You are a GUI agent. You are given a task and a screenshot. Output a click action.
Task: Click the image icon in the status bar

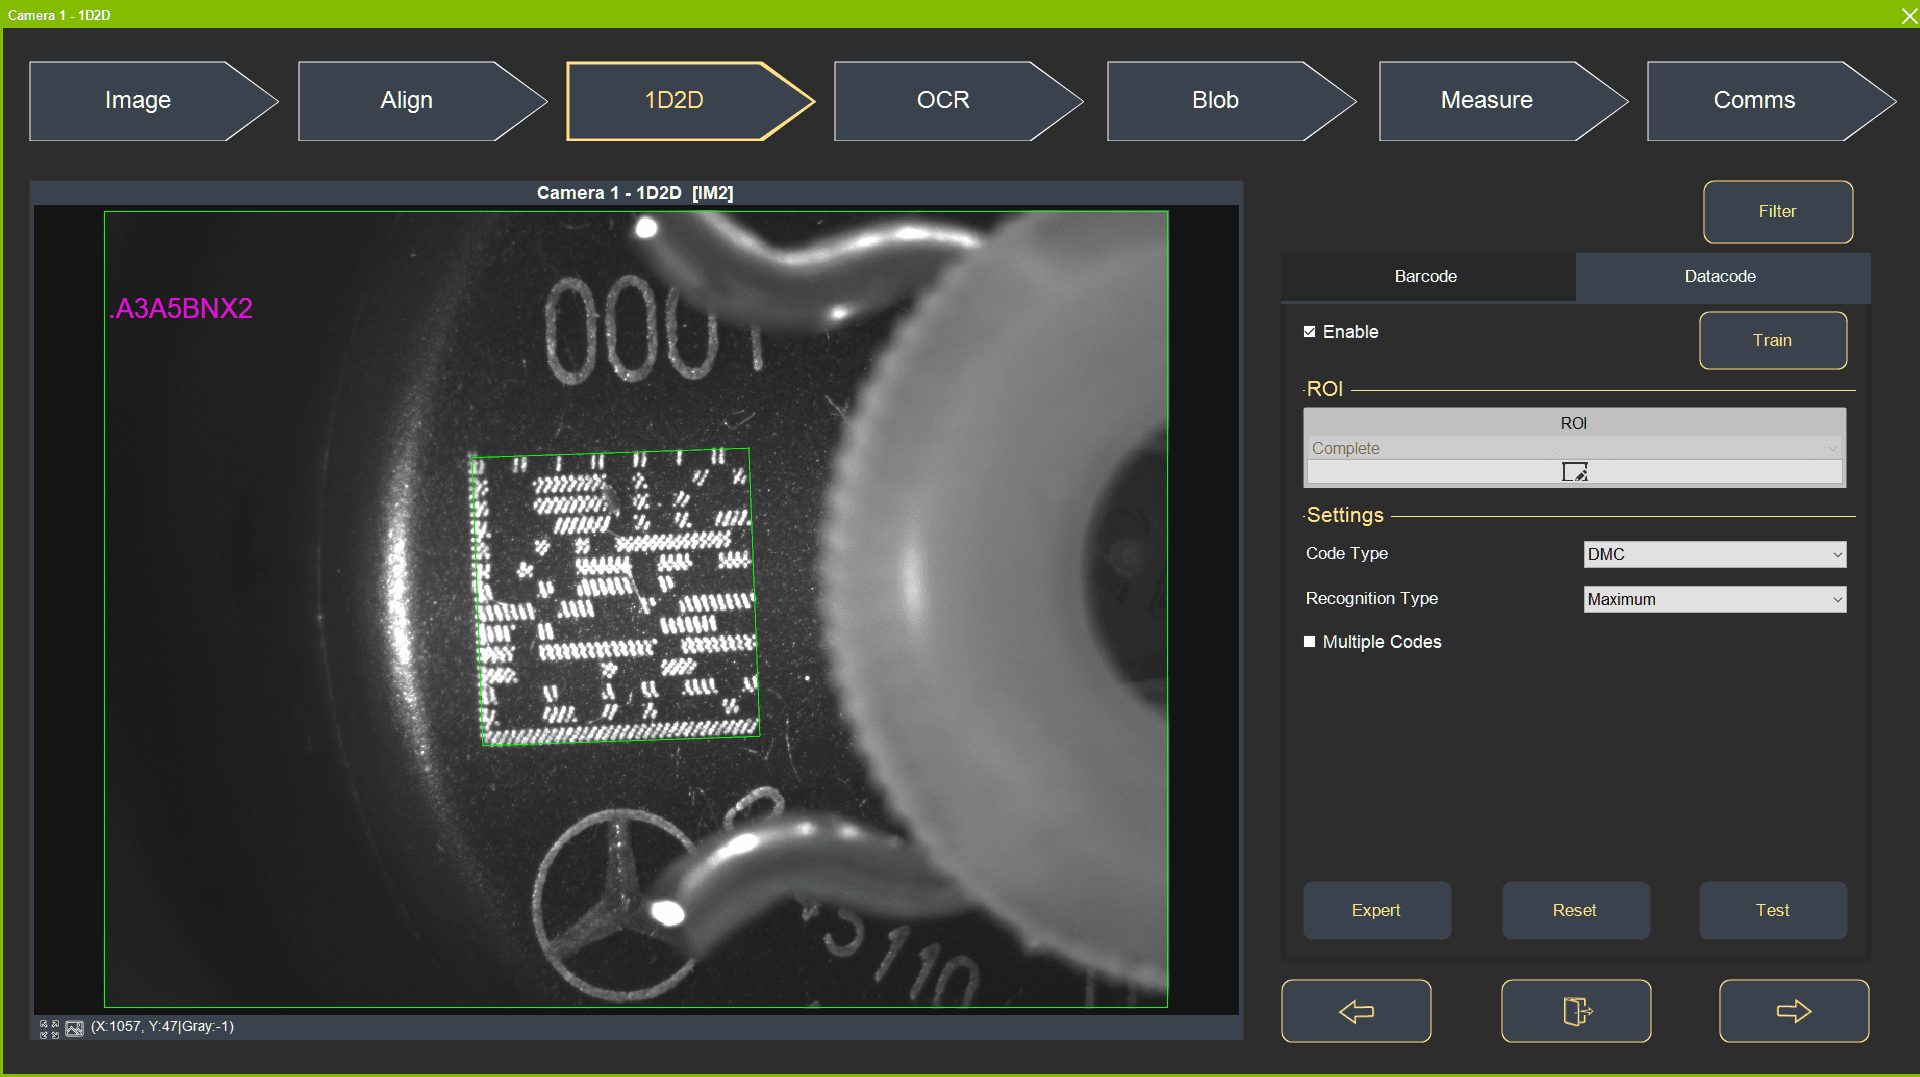coord(74,1028)
